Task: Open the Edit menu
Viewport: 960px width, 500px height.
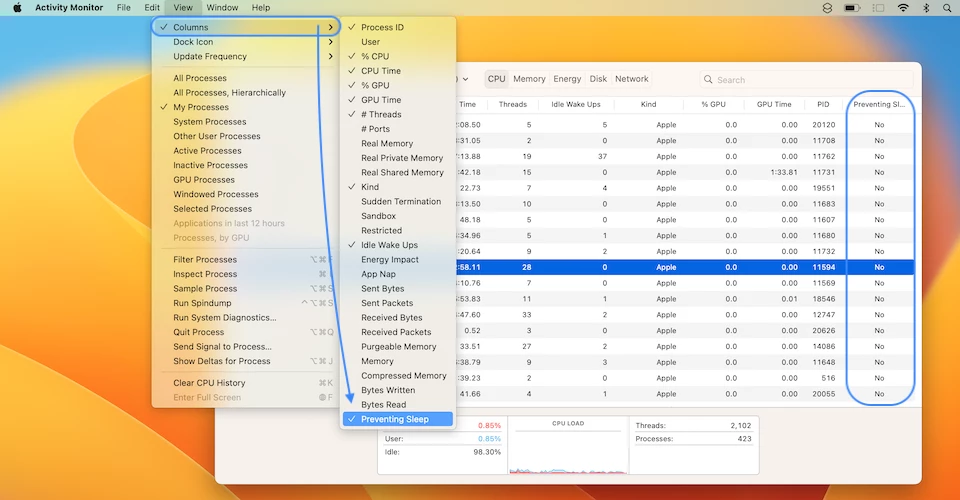Action: [x=152, y=8]
